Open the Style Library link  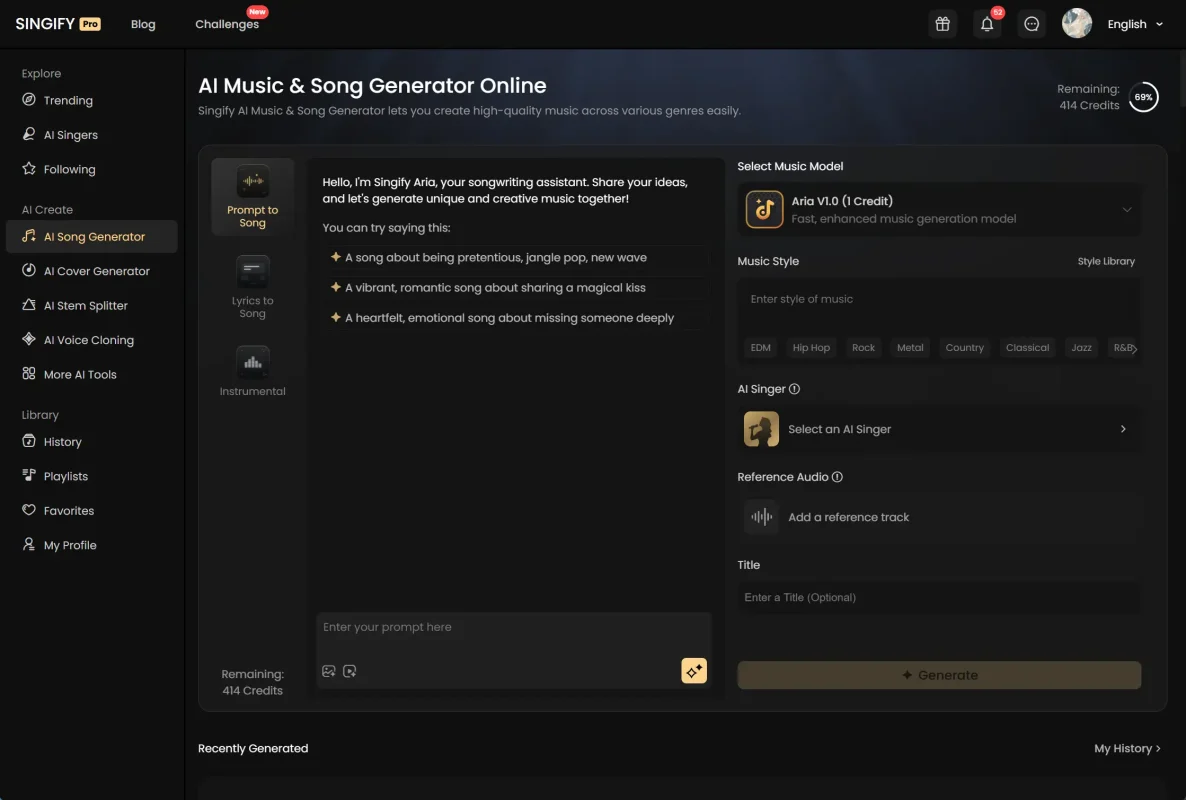click(x=1106, y=262)
